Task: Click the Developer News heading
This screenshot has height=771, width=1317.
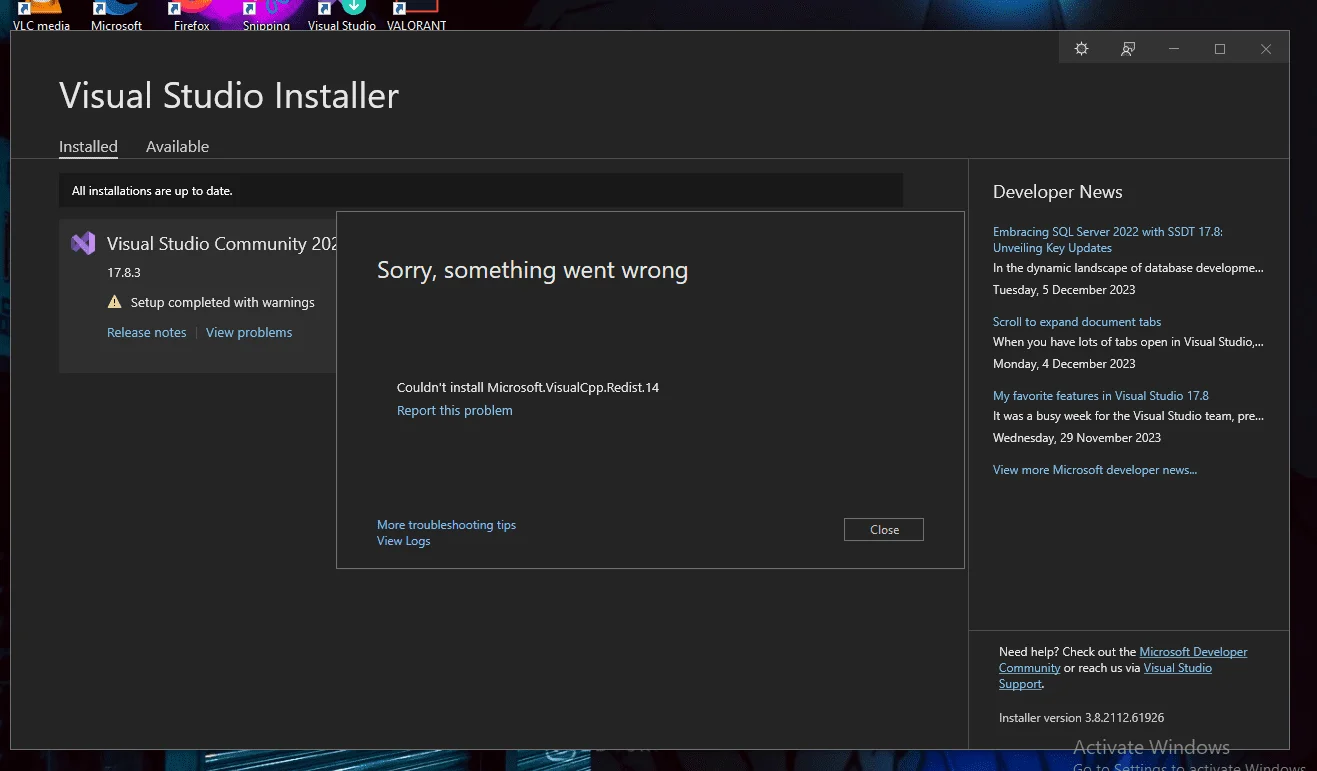Action: (1058, 192)
